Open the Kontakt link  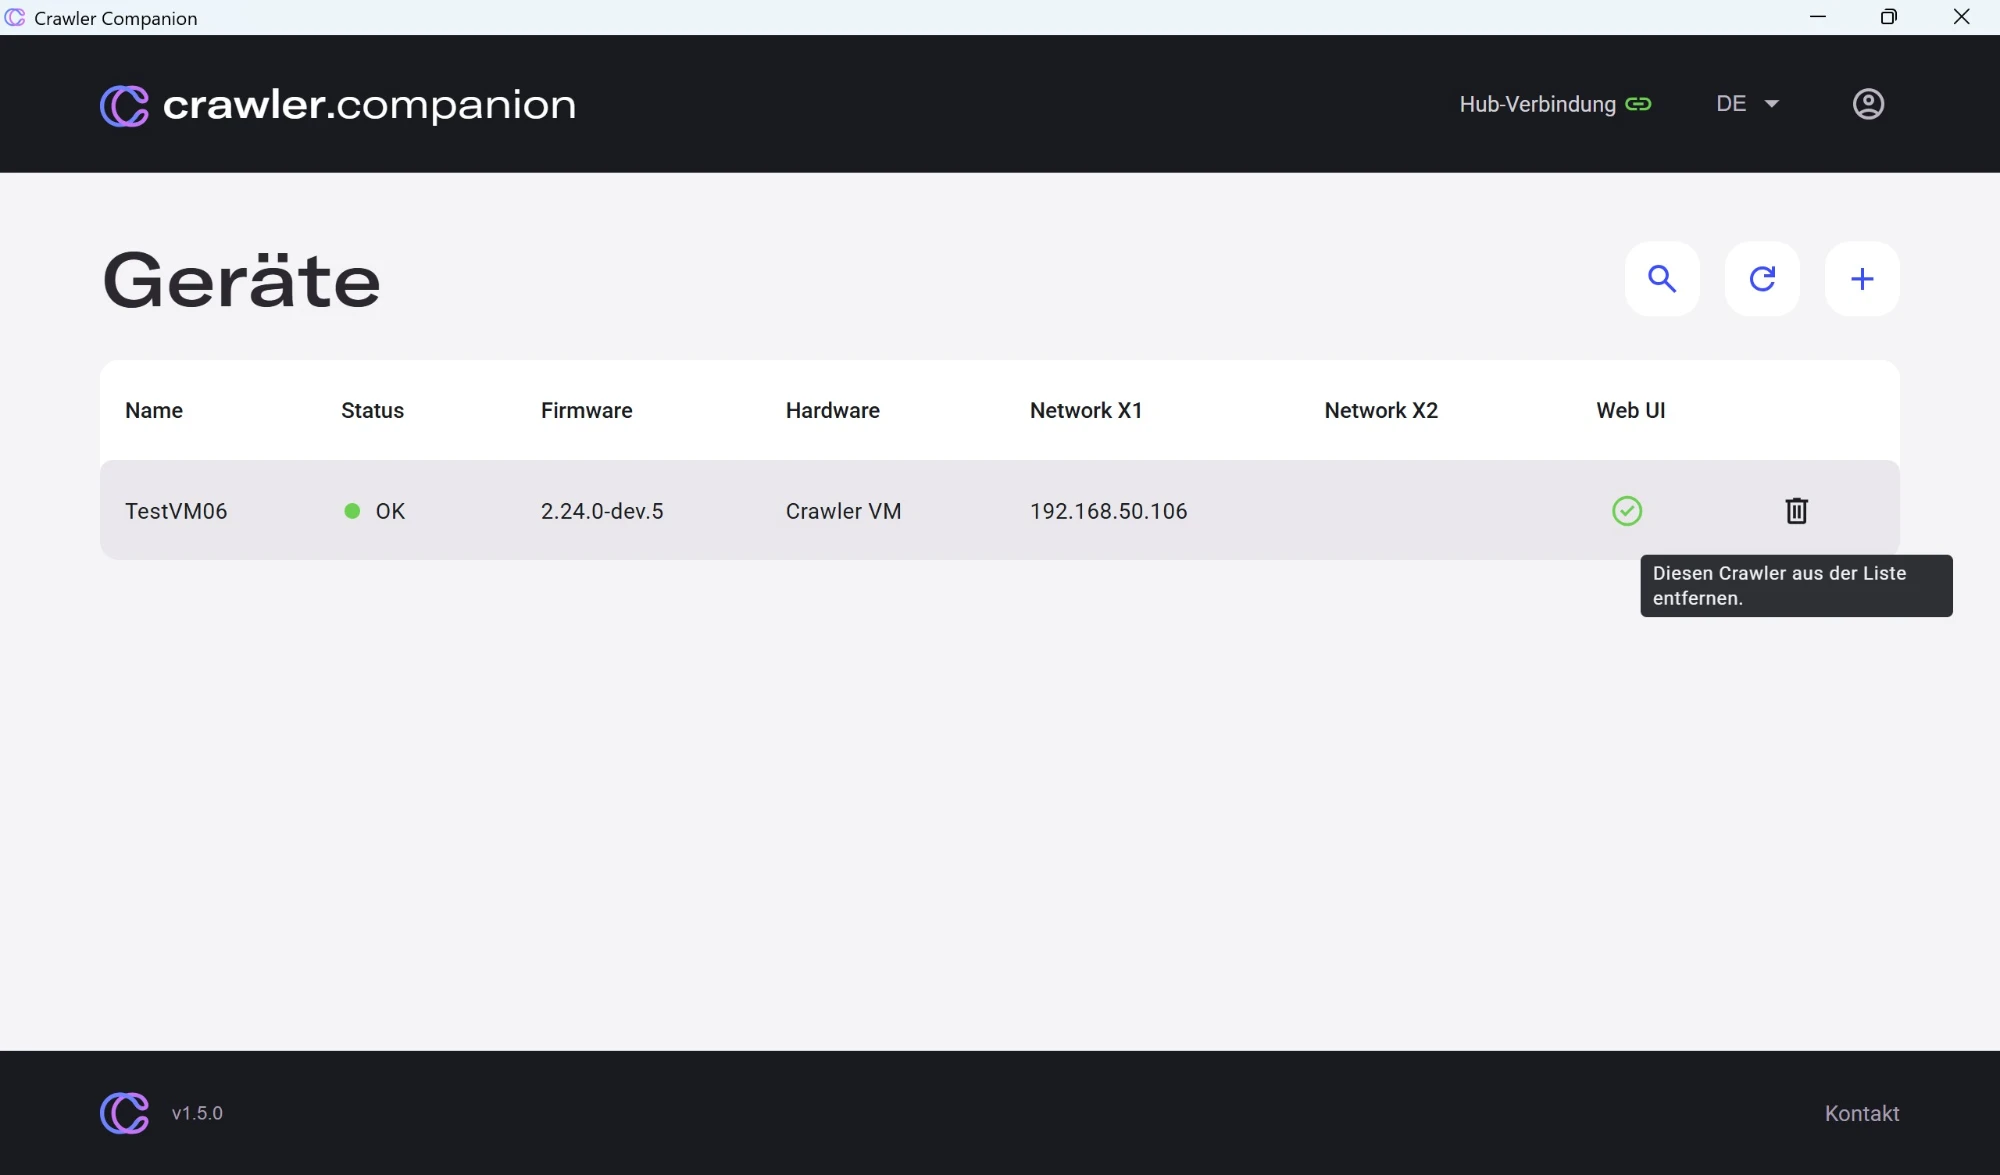(x=1861, y=1113)
